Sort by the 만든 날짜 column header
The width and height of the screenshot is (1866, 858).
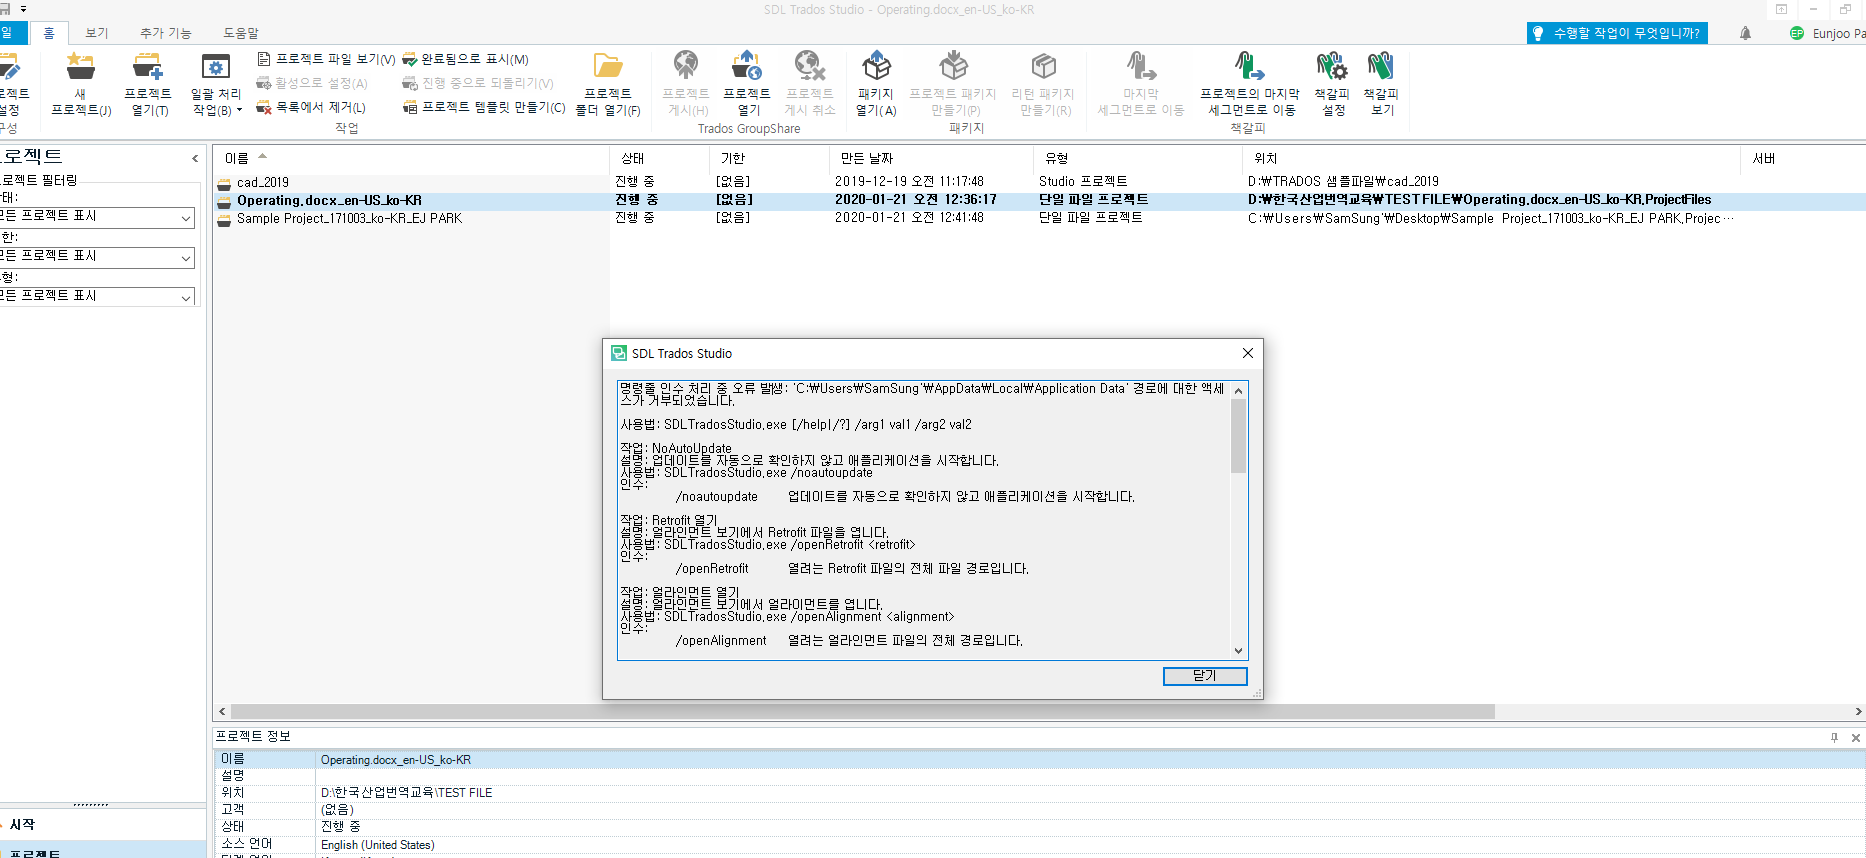click(x=931, y=158)
